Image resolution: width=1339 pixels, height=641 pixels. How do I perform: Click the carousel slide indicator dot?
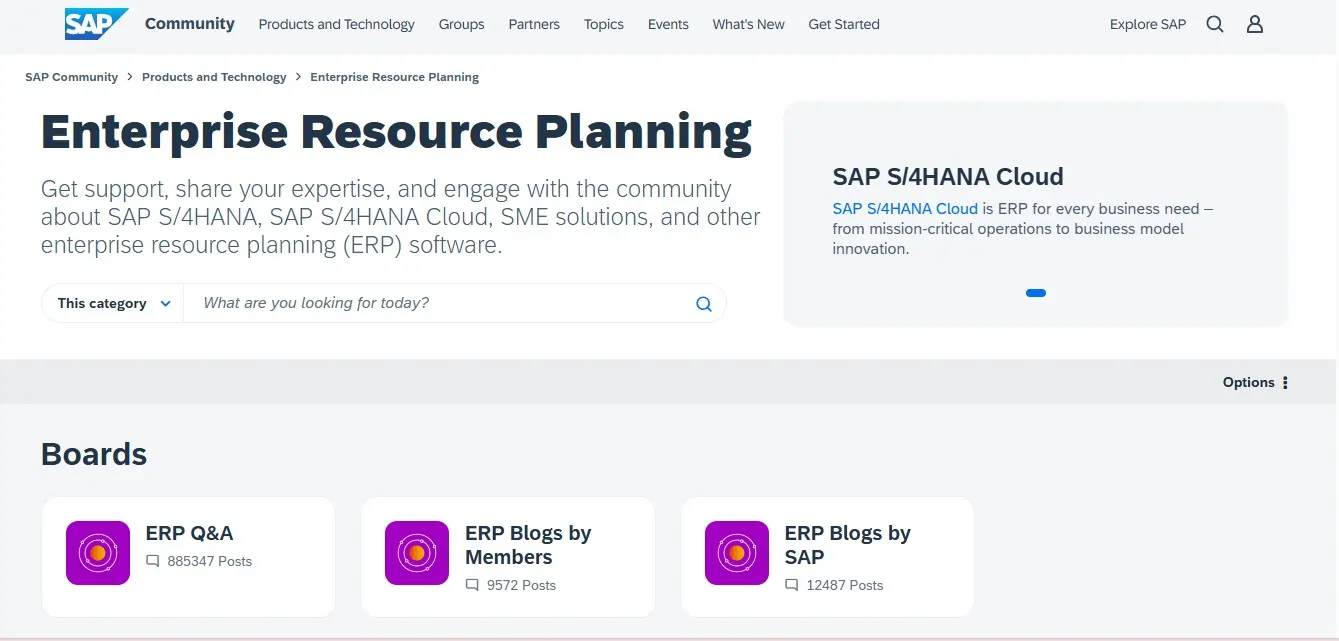click(x=1036, y=293)
